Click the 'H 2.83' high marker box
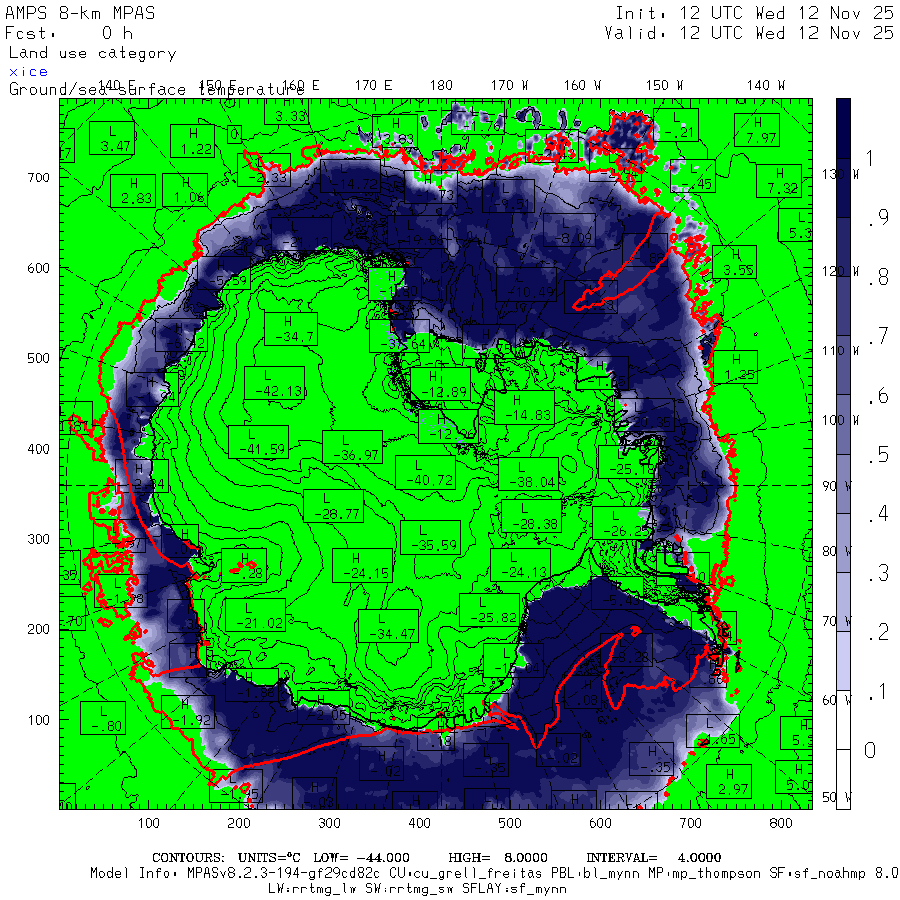 pos(133,191)
